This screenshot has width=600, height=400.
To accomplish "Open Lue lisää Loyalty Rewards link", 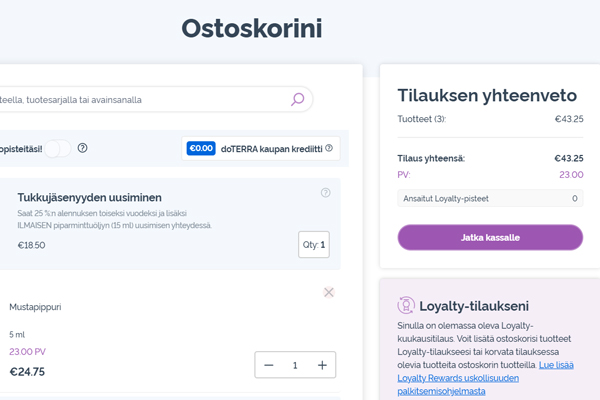I will click(485, 378).
